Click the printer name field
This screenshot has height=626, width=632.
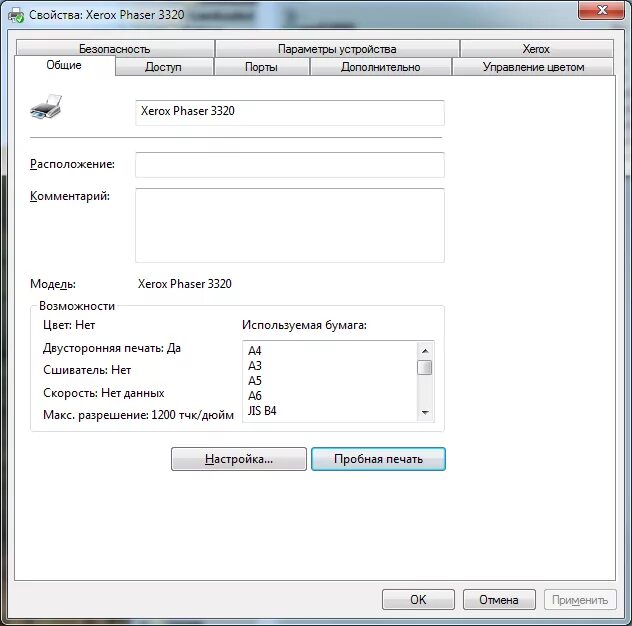point(290,113)
